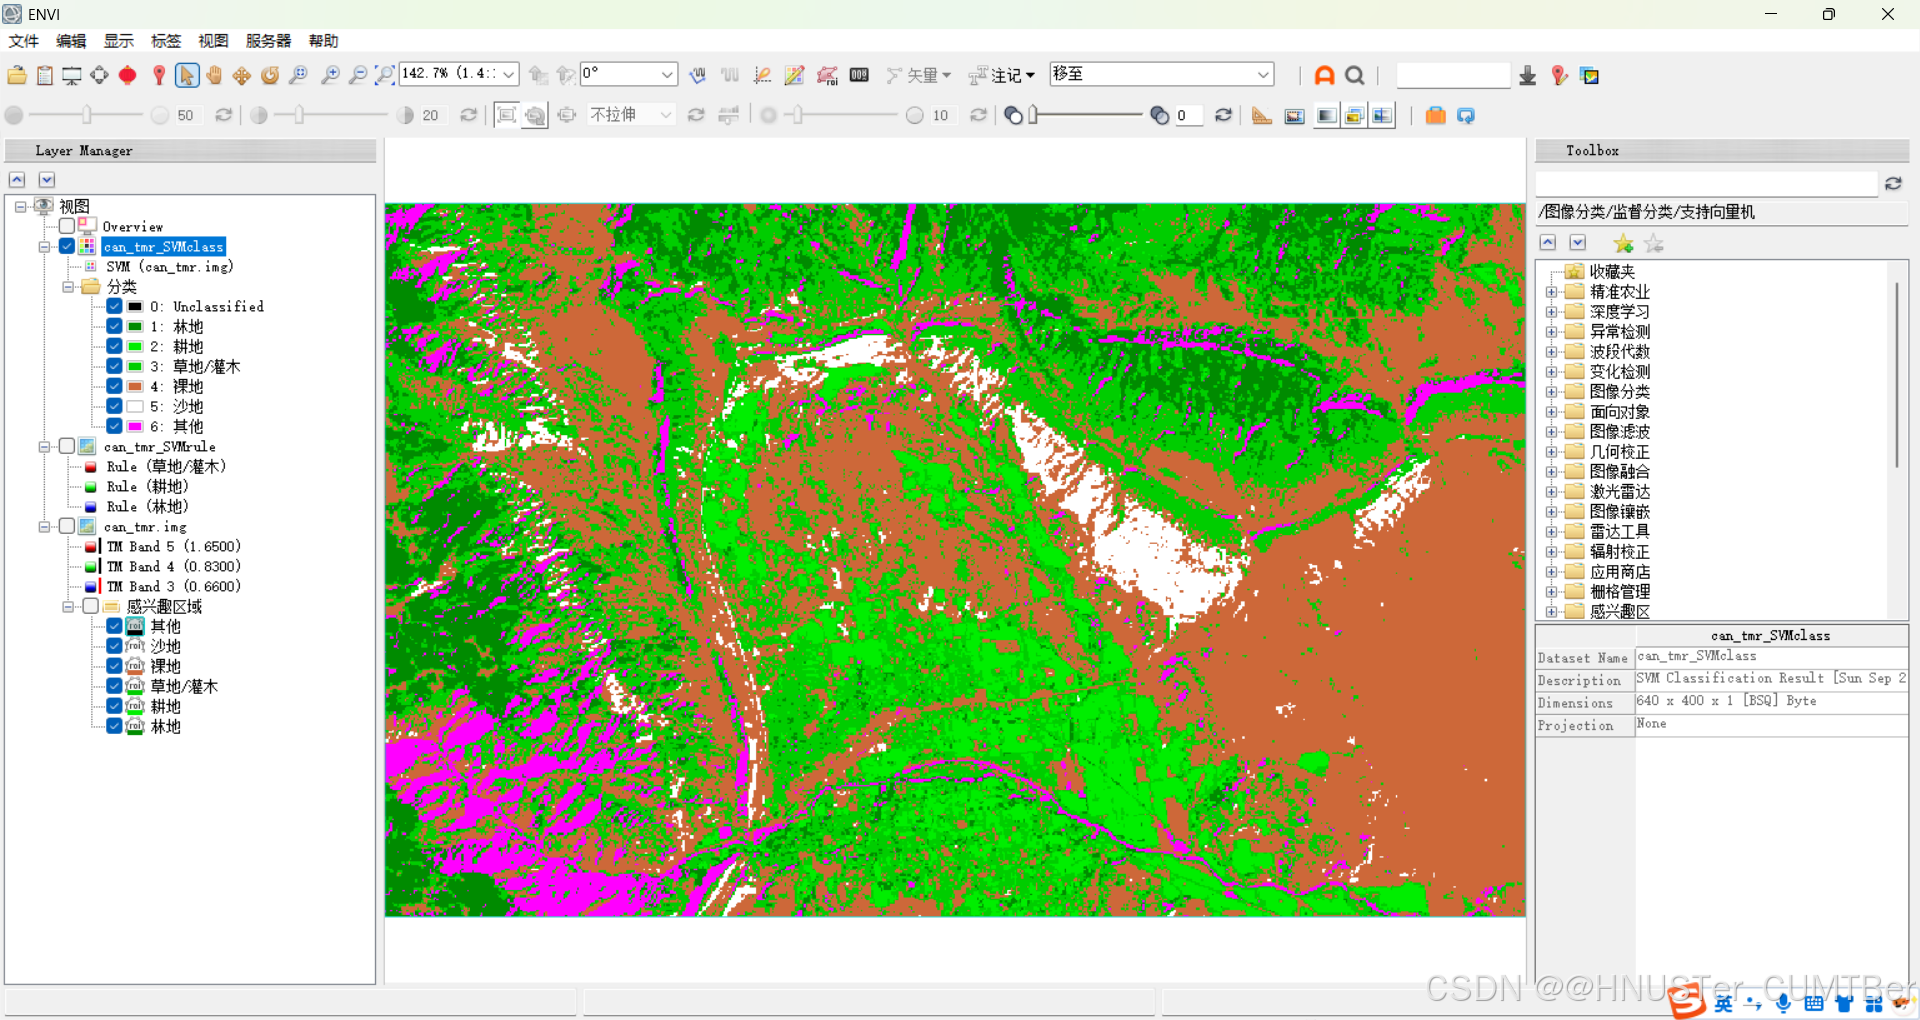Select the Rotate view tool

[270, 75]
